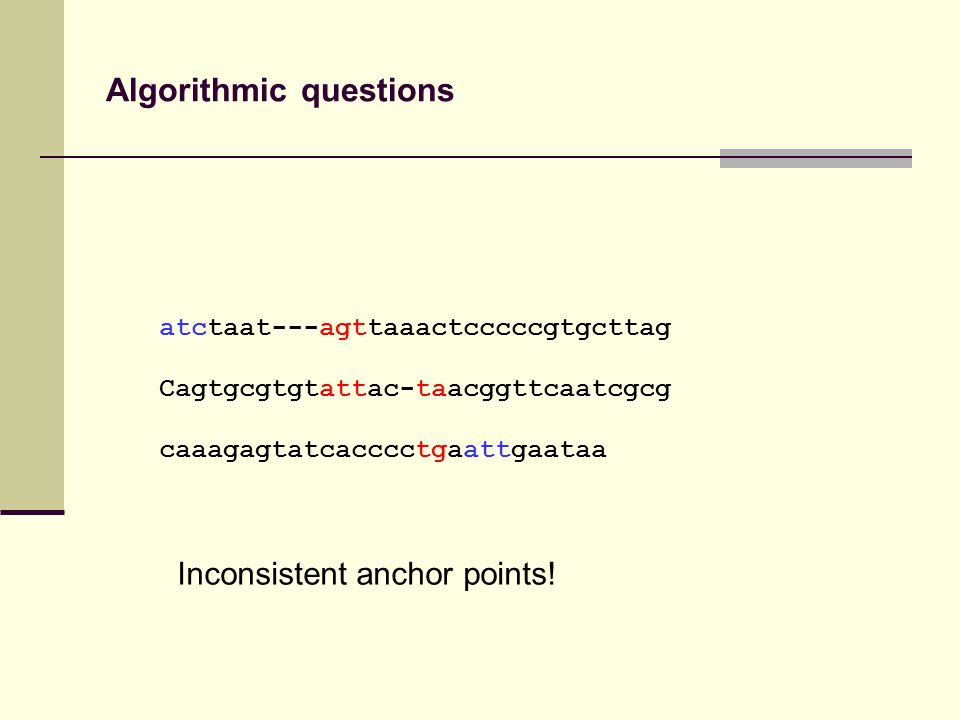Click 'caaagagtatcacccc' at start of third sequence
Viewport: 960px width, 720px height.
[288, 451]
